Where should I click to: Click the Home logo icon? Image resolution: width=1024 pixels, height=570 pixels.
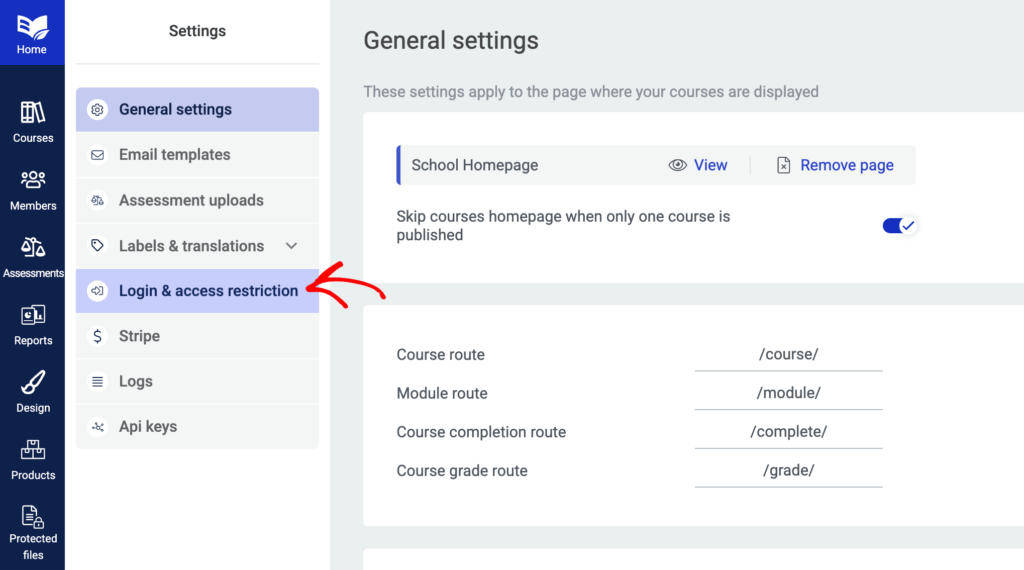tap(32, 26)
